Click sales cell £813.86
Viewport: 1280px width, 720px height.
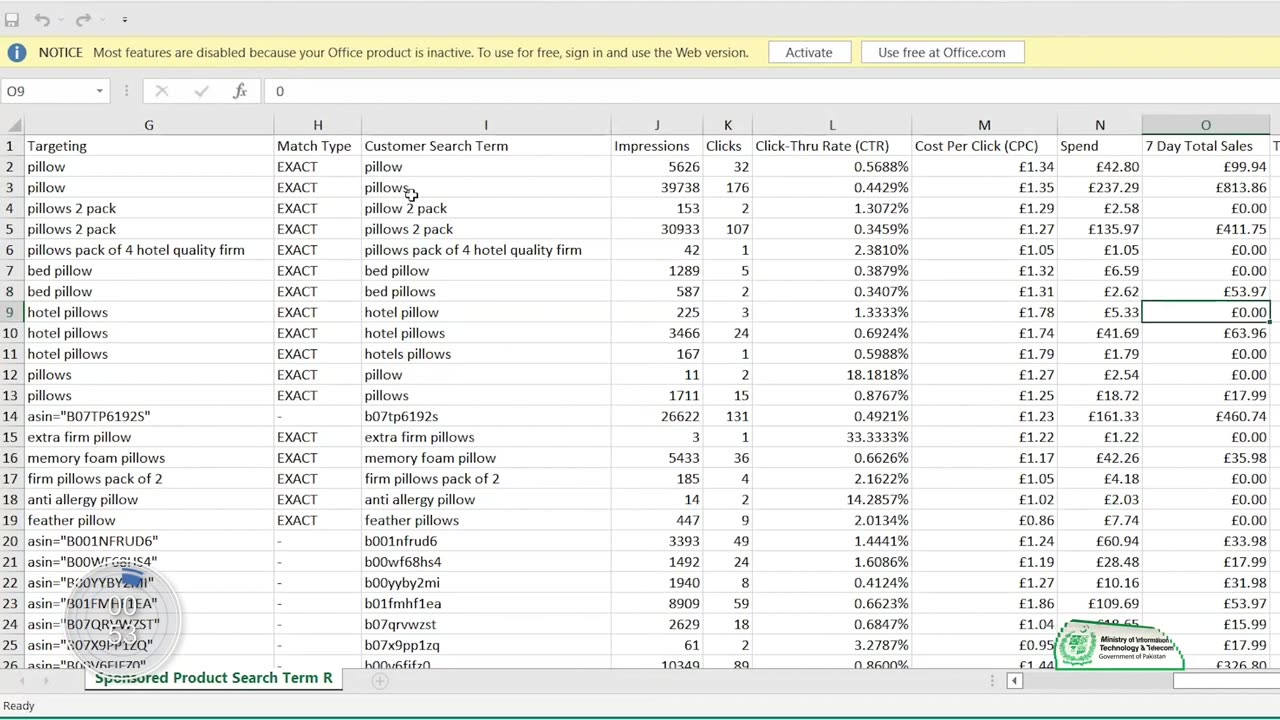point(1205,188)
